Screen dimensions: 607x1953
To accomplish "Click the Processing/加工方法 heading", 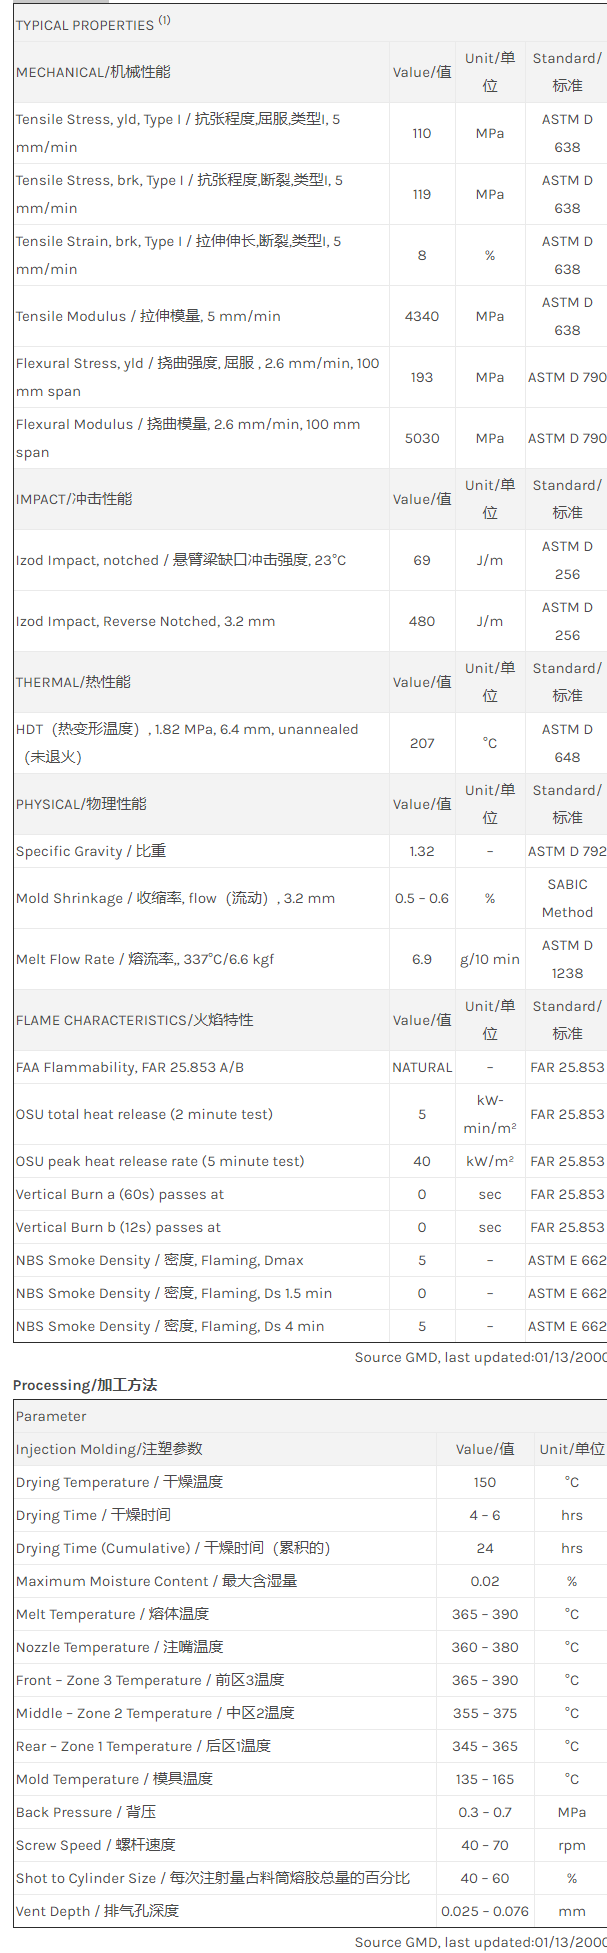I will [85, 1385].
